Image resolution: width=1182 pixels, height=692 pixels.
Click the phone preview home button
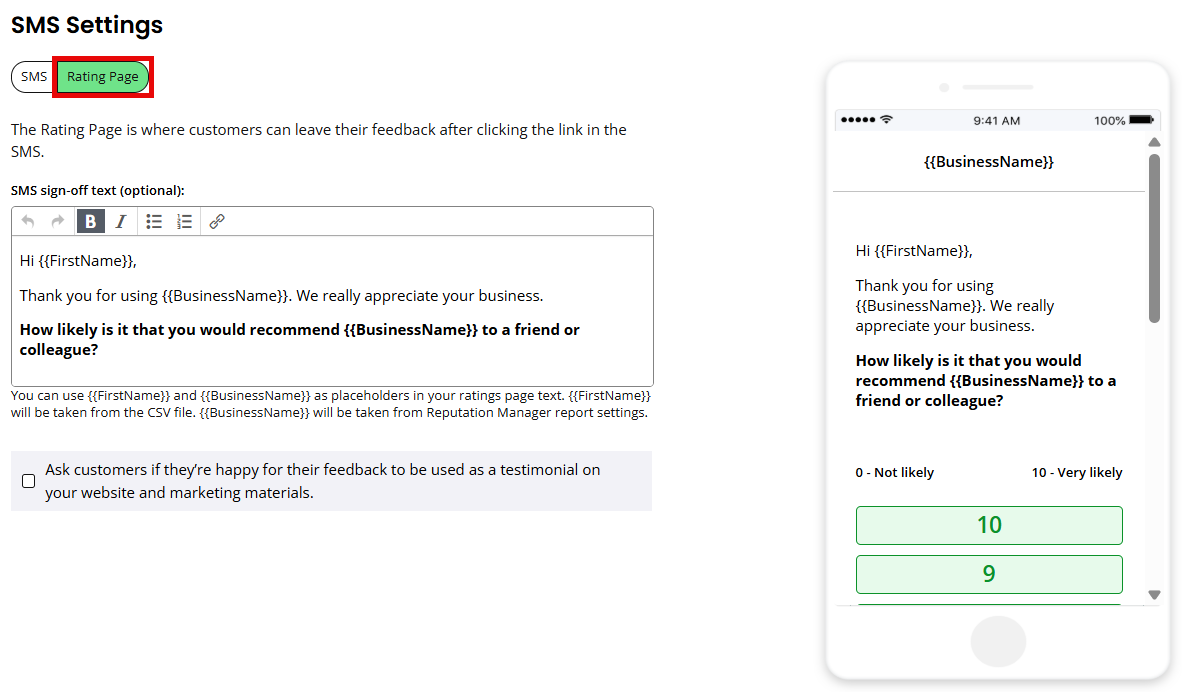(998, 641)
